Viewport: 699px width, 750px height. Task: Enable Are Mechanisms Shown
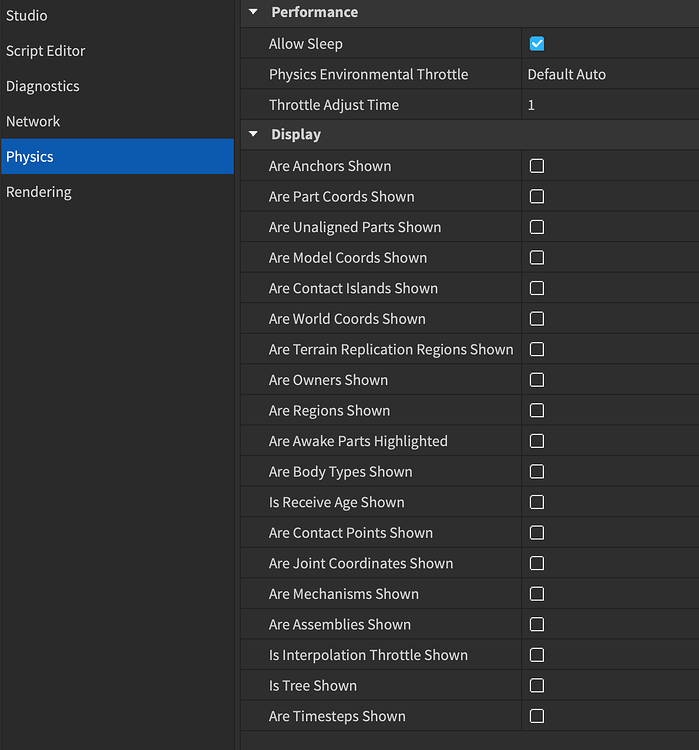[537, 594]
